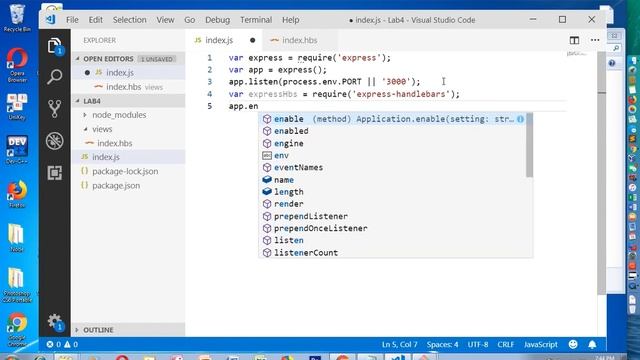Open the Edit menu
The height and width of the screenshot is (360, 640).
tap(96, 20)
